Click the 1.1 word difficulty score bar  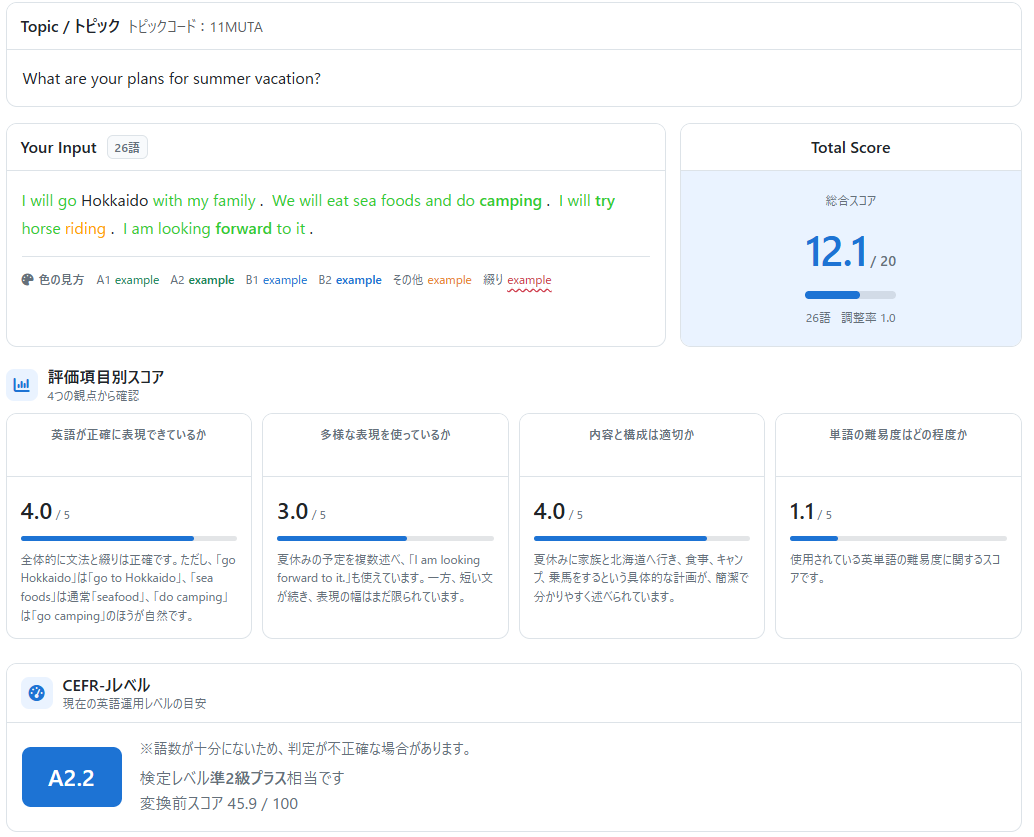[x=898, y=538]
